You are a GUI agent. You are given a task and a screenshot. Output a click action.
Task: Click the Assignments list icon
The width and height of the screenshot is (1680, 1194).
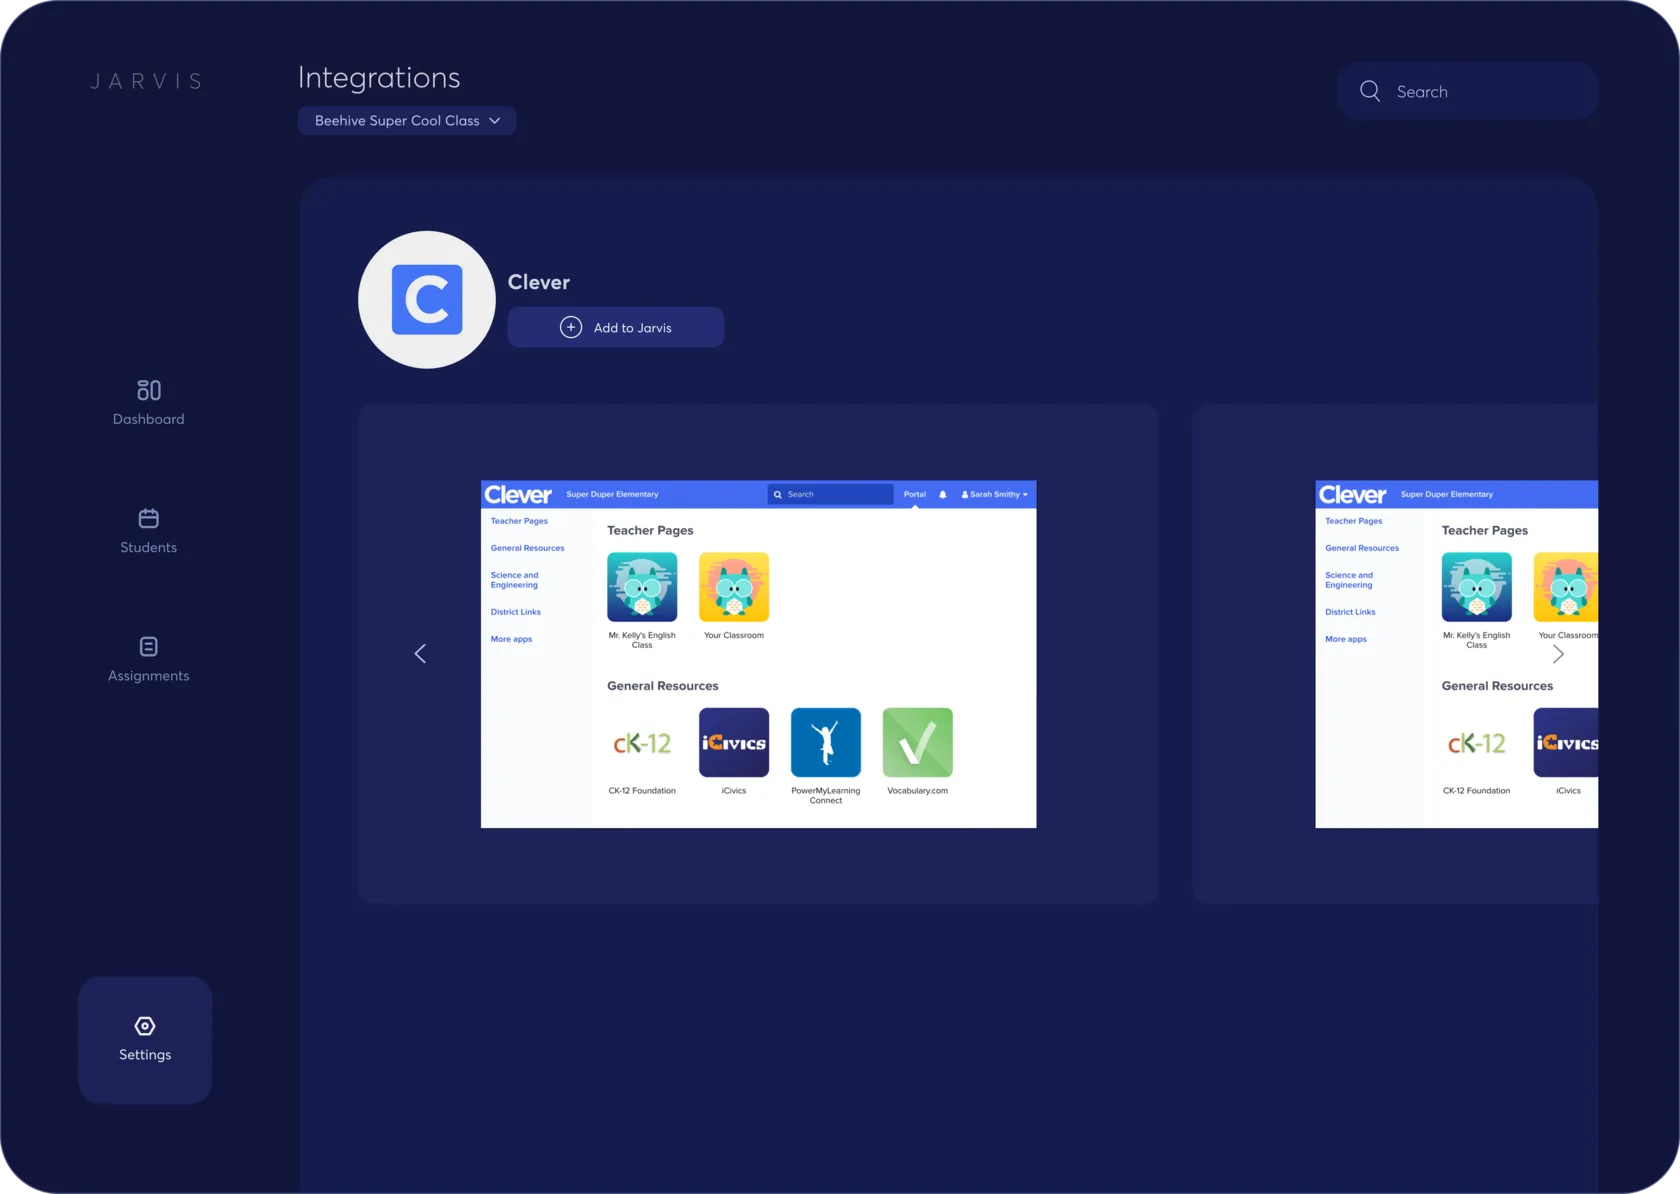(149, 647)
